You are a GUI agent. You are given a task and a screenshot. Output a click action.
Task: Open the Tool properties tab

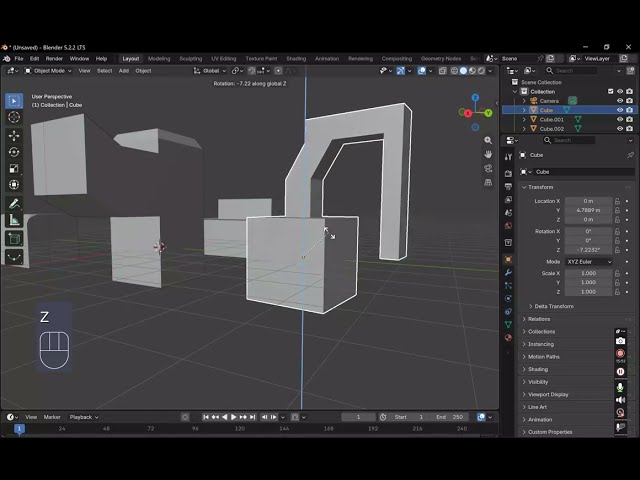tap(508, 157)
